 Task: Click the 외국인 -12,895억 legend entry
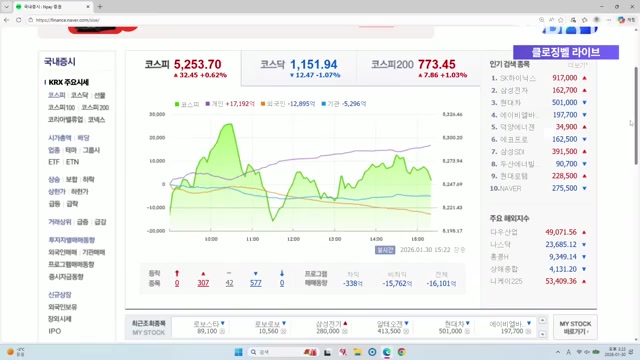(288, 104)
